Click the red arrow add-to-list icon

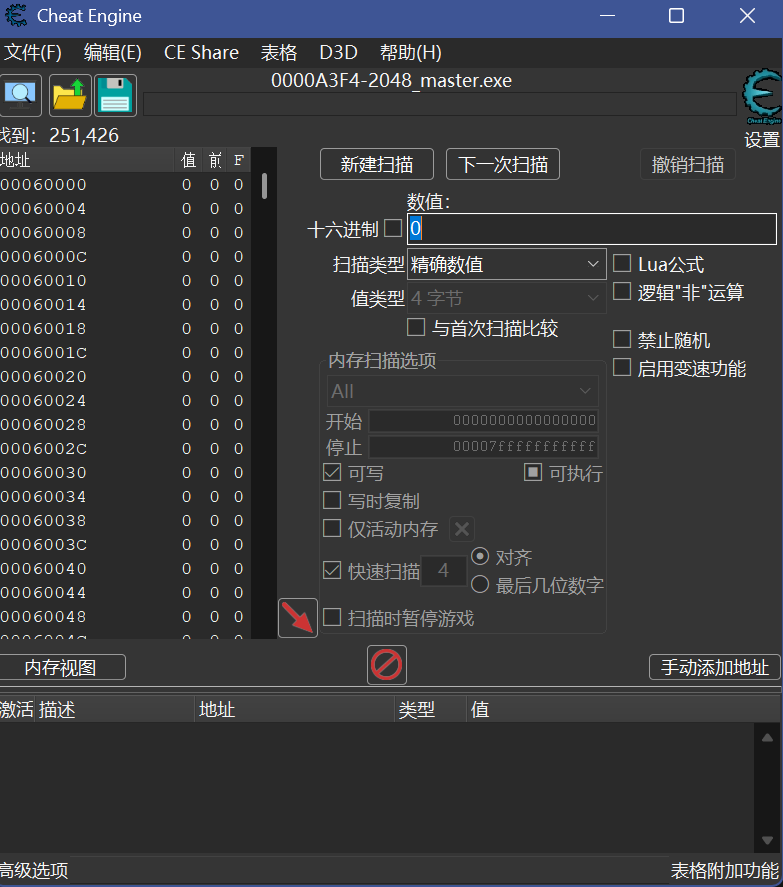(x=298, y=618)
